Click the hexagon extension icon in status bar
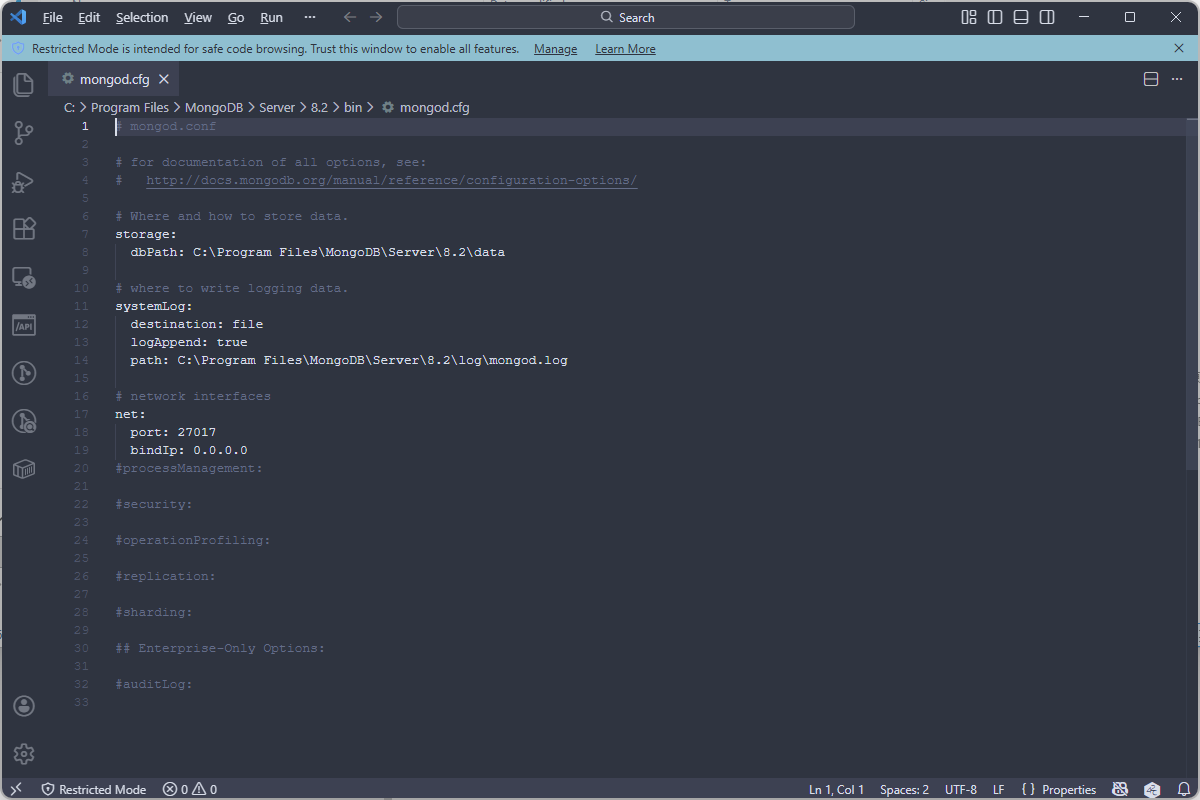This screenshot has height=800, width=1200. pyautogui.click(x=1153, y=789)
